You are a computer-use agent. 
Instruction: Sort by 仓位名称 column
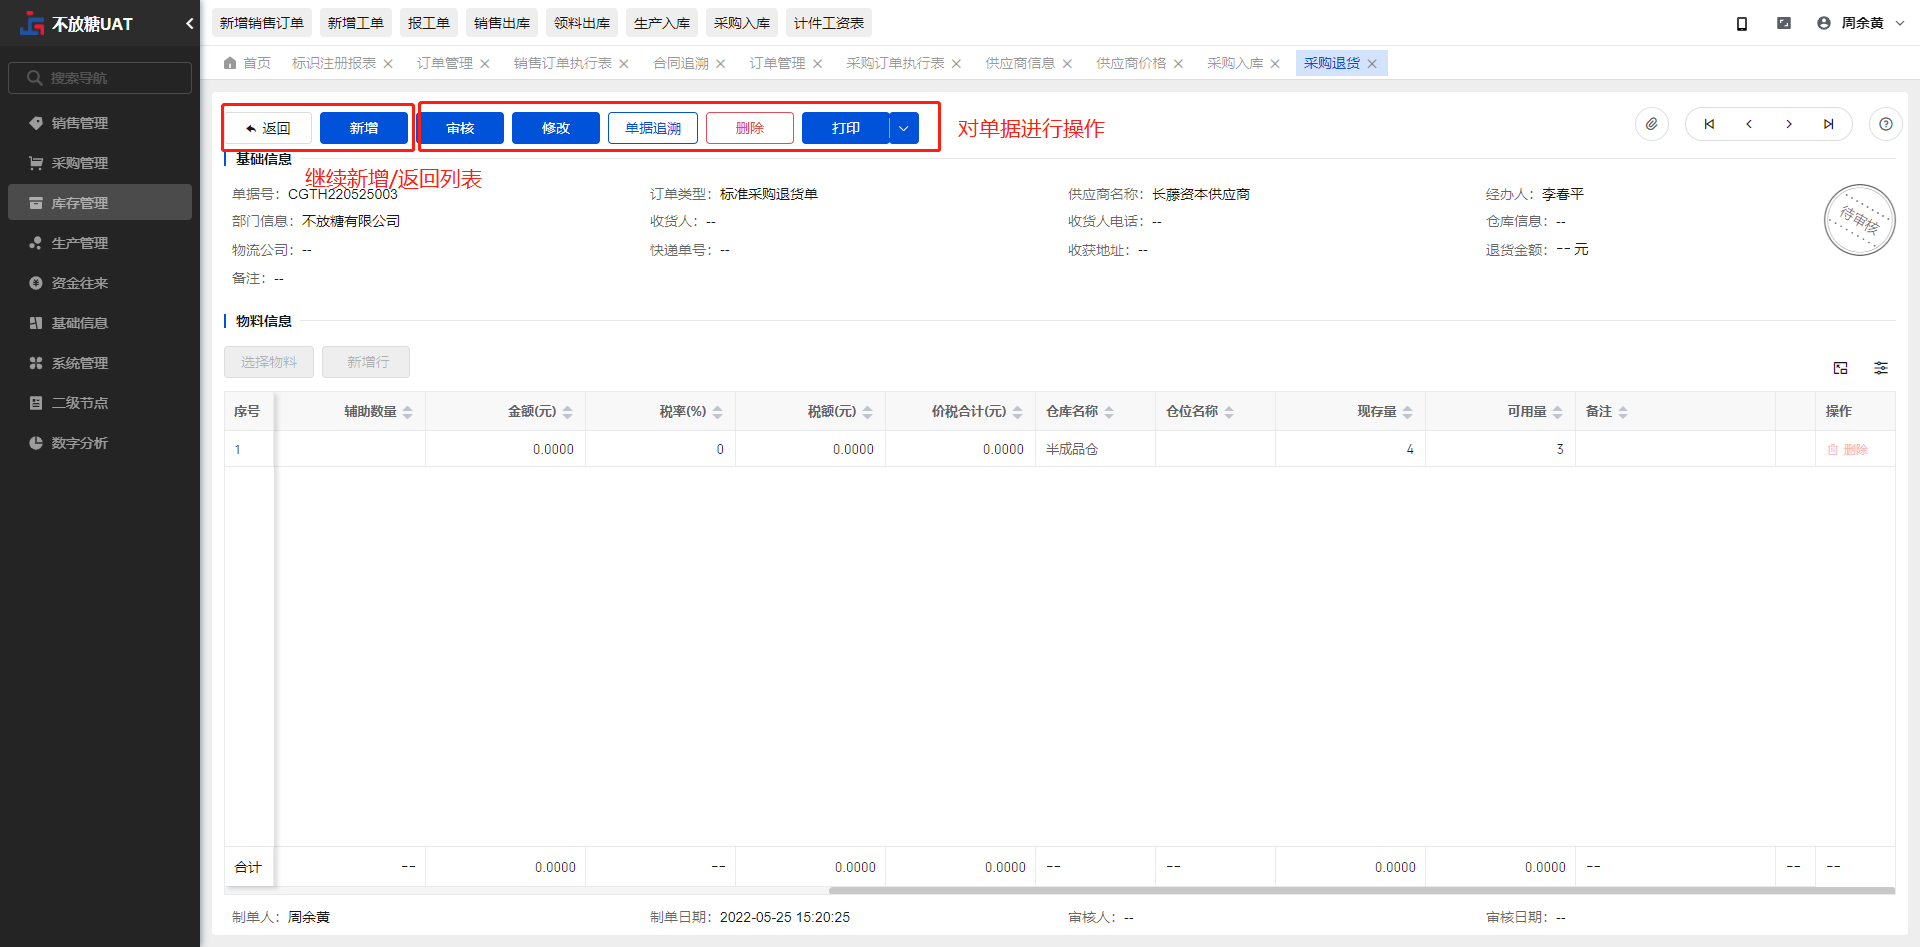coord(1229,412)
